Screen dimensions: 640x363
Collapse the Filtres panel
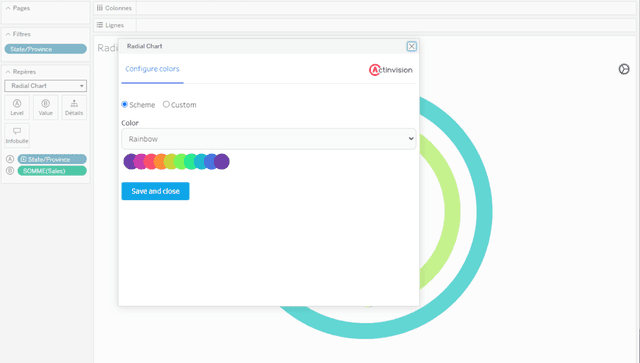click(x=8, y=34)
